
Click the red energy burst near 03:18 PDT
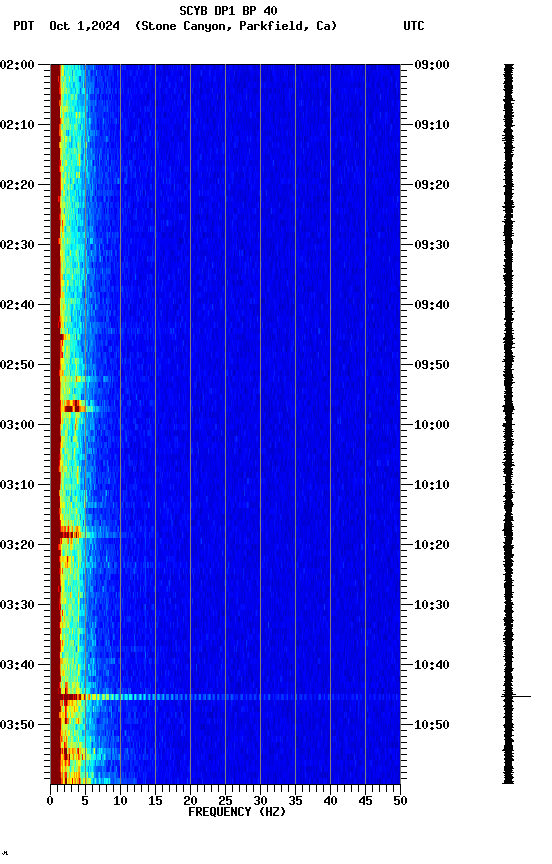pos(70,533)
